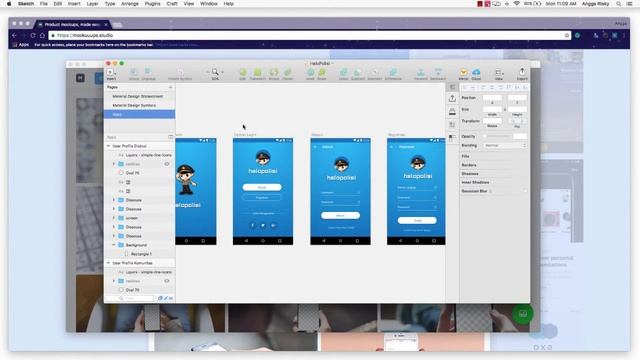The height and width of the screenshot is (360, 640).
Task: Click the Opacity value field
Action: (x=520, y=136)
